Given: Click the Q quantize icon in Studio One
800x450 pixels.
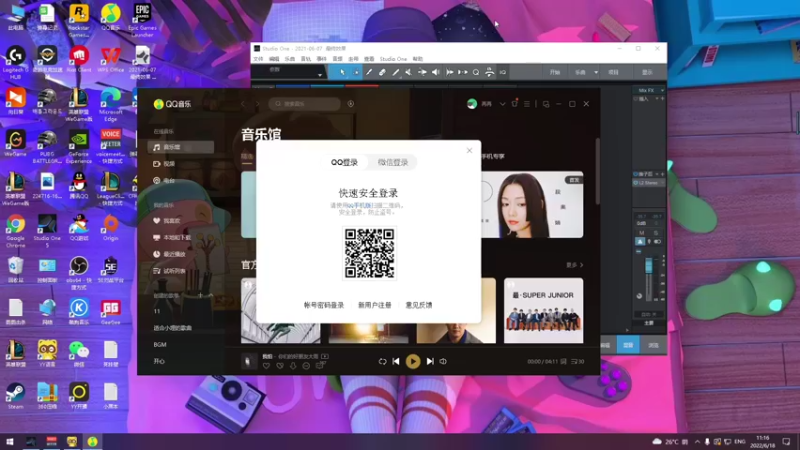Looking at the screenshot, I should 476,72.
